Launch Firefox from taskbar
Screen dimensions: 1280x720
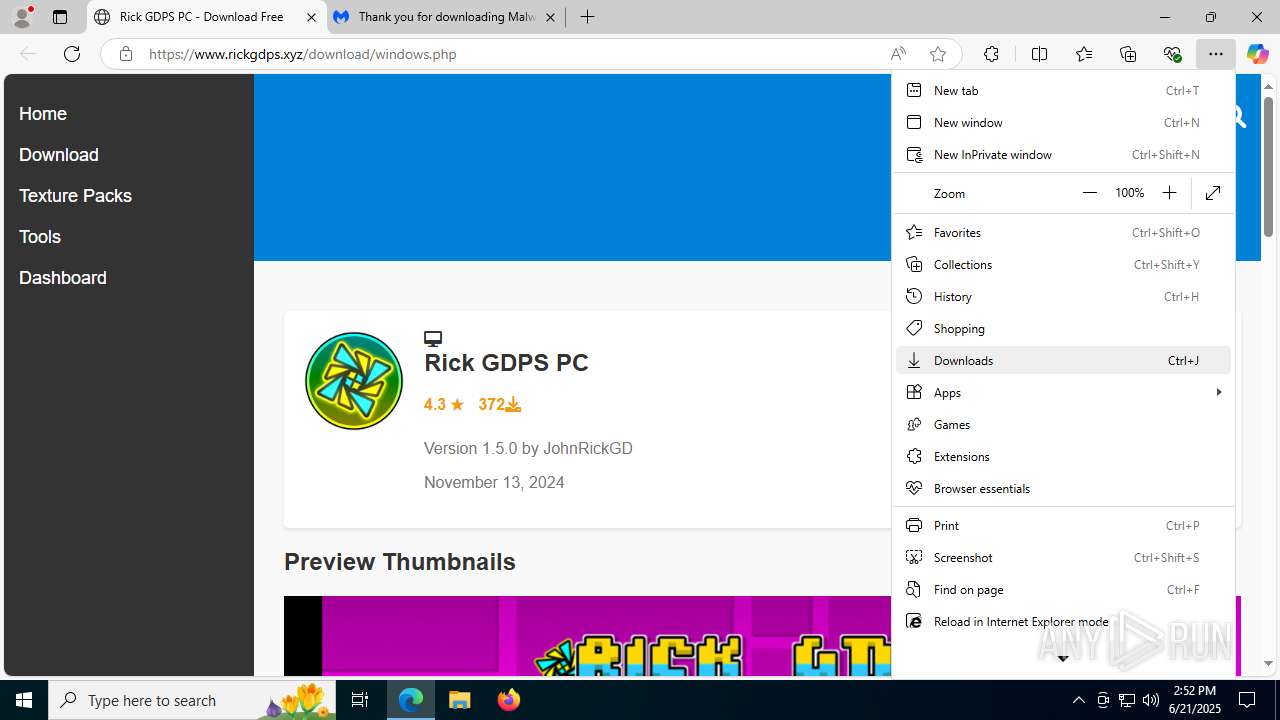point(509,700)
